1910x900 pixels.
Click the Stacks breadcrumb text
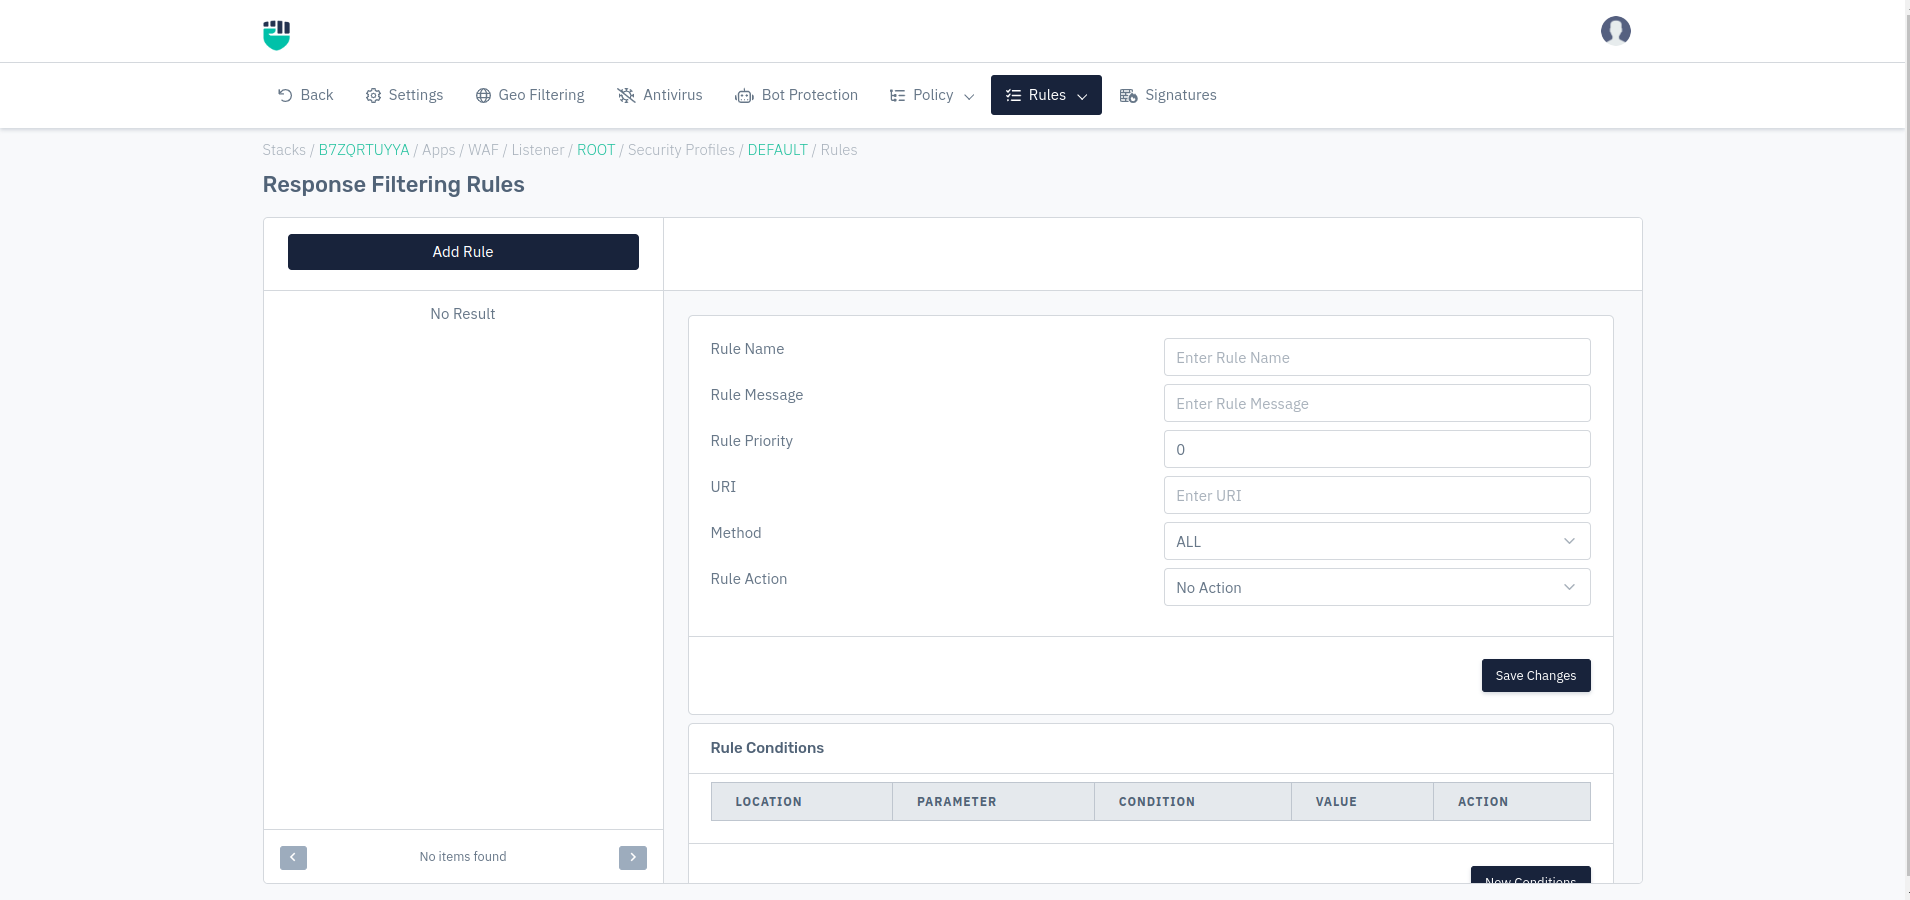click(284, 150)
